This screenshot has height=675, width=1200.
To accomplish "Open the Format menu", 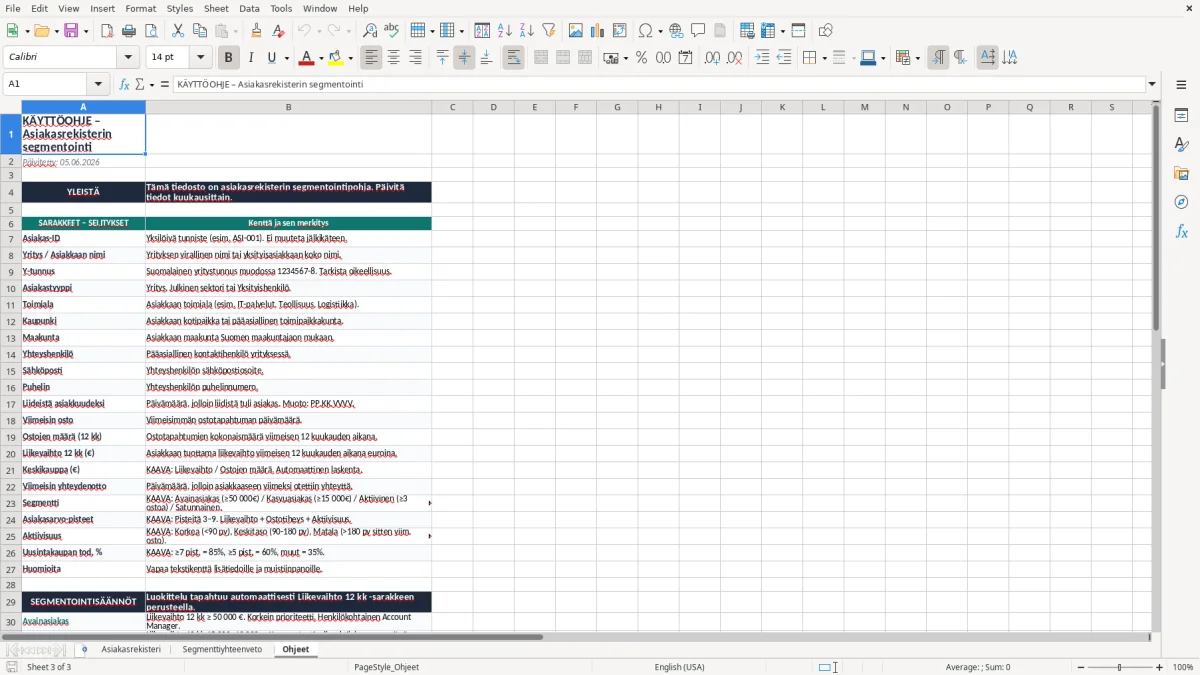I will pos(140,8).
